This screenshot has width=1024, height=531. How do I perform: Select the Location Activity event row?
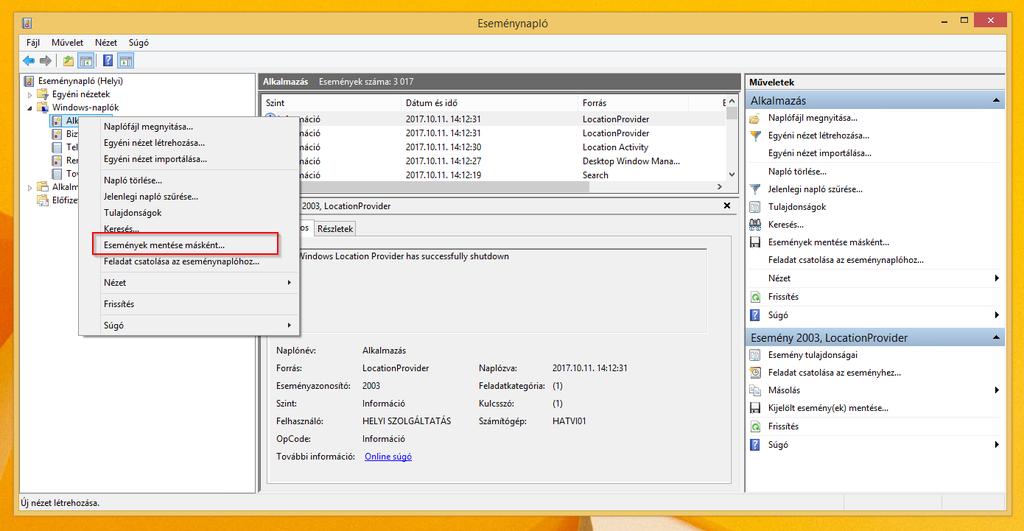pyautogui.click(x=494, y=148)
